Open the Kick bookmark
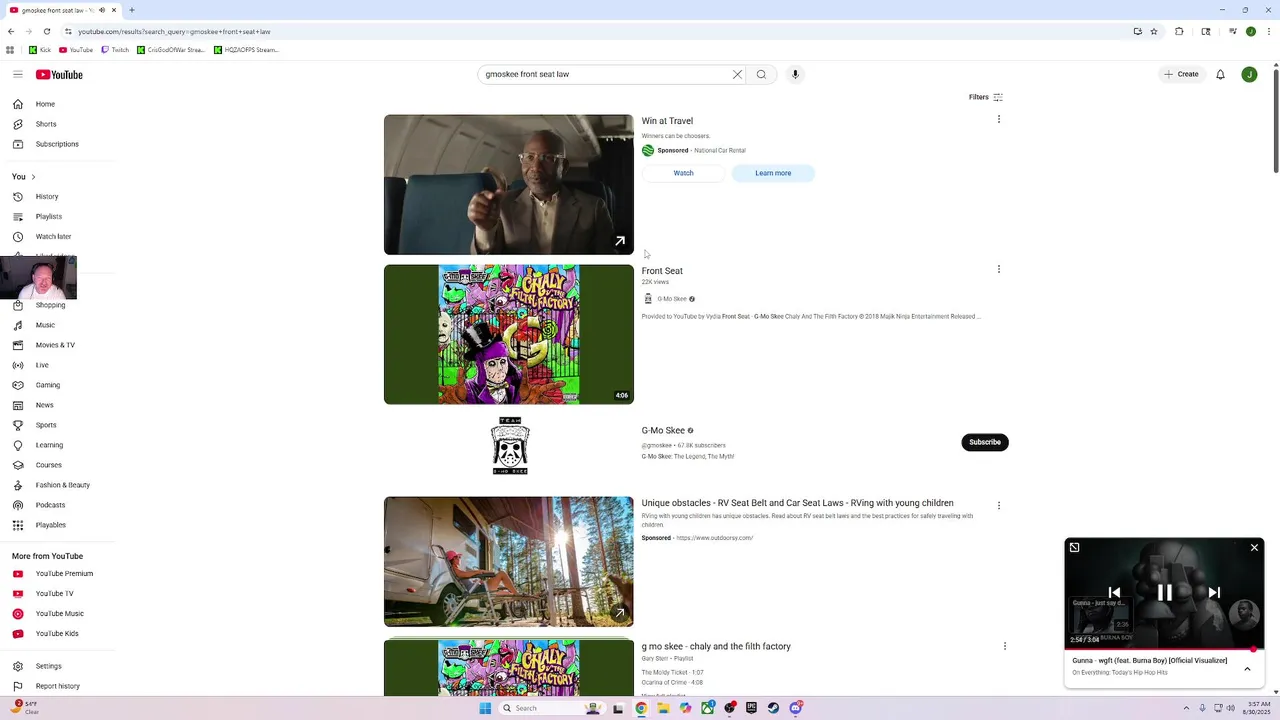This screenshot has width=1280, height=720. click(39, 50)
